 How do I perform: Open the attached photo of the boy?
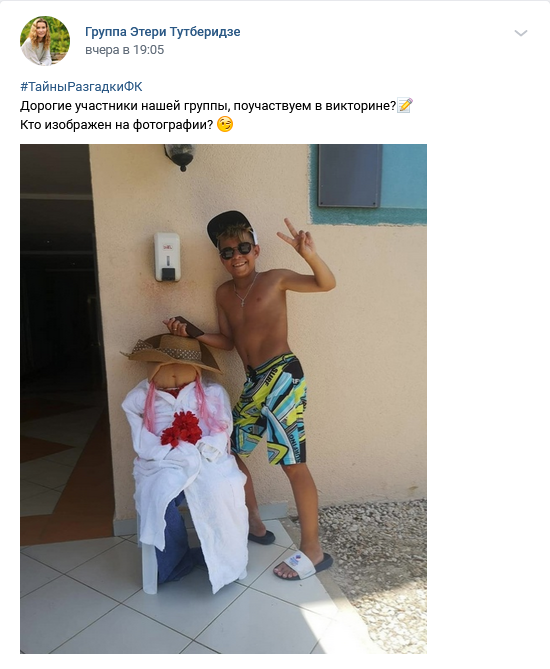[223, 398]
